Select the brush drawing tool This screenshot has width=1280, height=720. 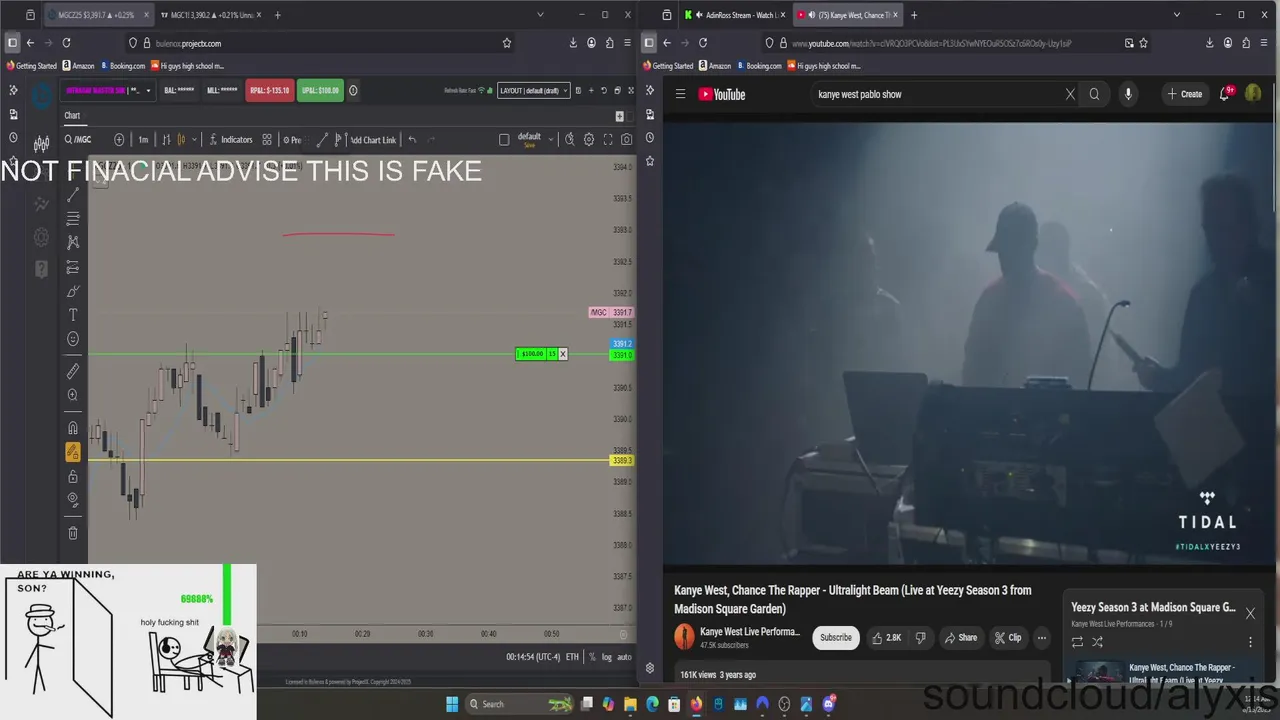point(73,291)
